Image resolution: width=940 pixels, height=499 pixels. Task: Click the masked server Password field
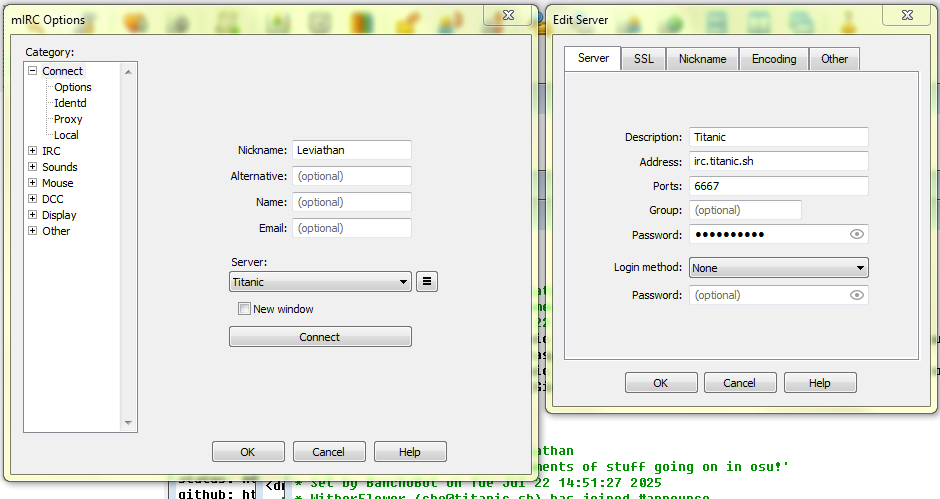pyautogui.click(x=779, y=234)
